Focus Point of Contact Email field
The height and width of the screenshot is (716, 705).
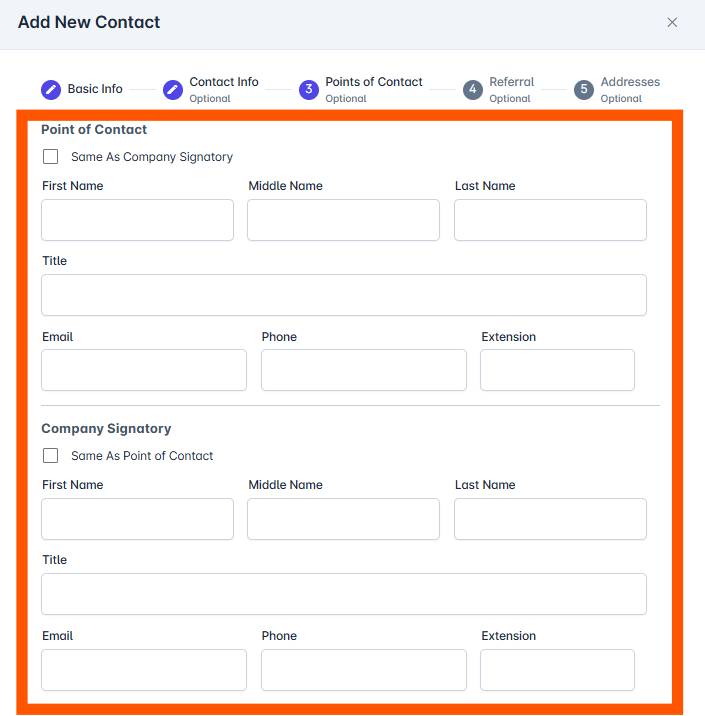(x=144, y=370)
